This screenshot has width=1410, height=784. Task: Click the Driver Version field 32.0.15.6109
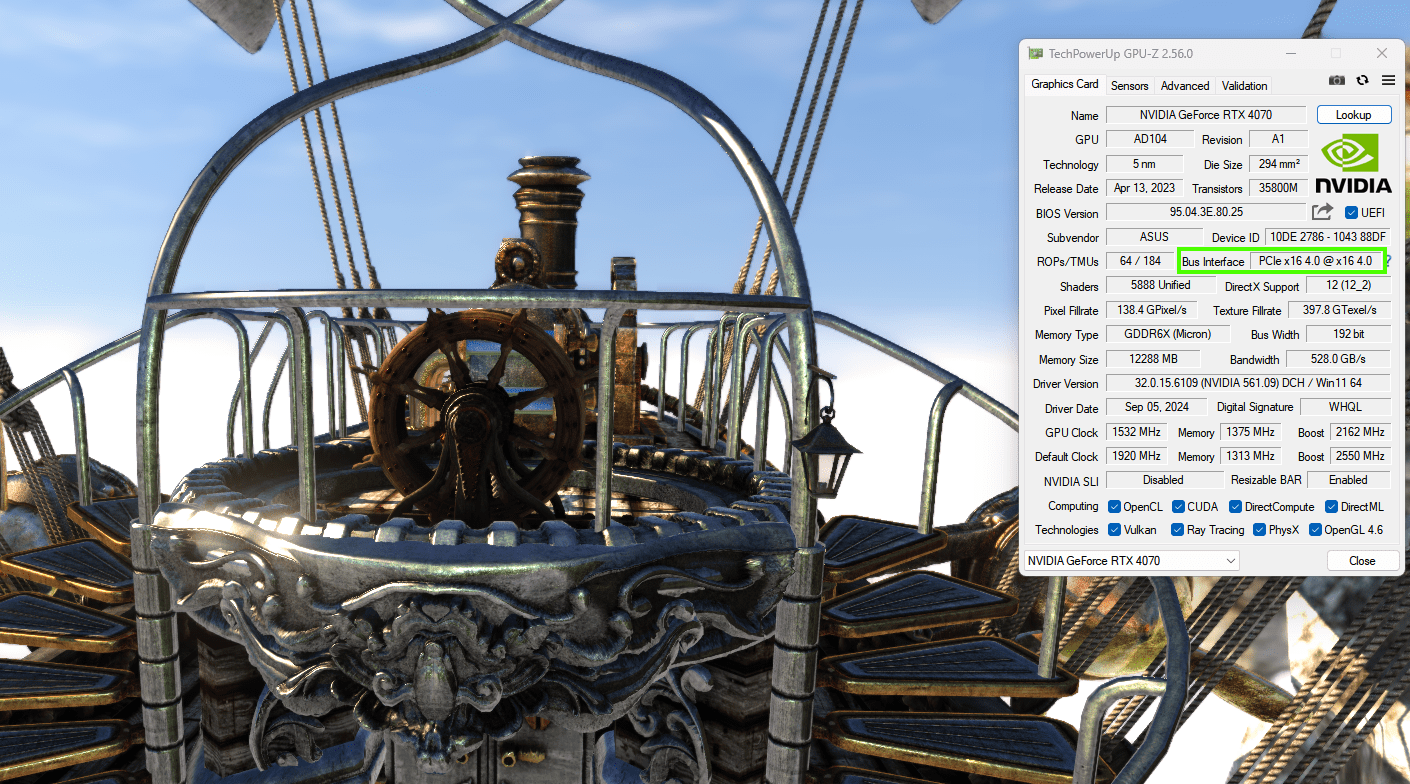[1248, 383]
